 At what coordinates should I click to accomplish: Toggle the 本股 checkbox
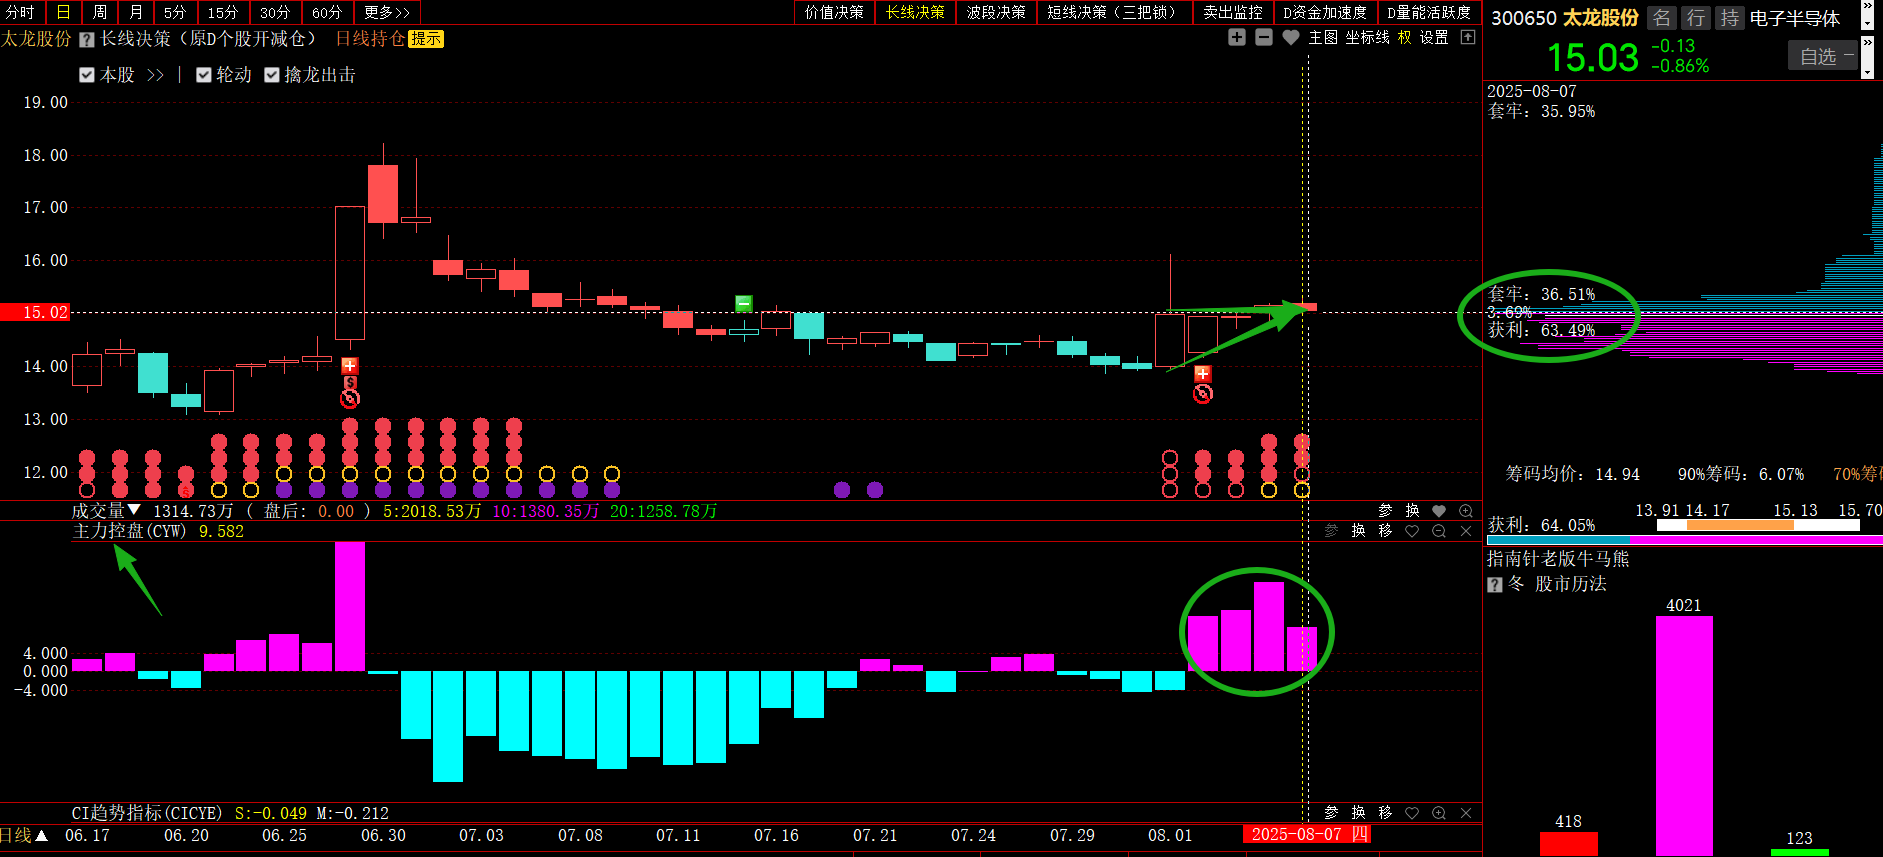coord(87,75)
